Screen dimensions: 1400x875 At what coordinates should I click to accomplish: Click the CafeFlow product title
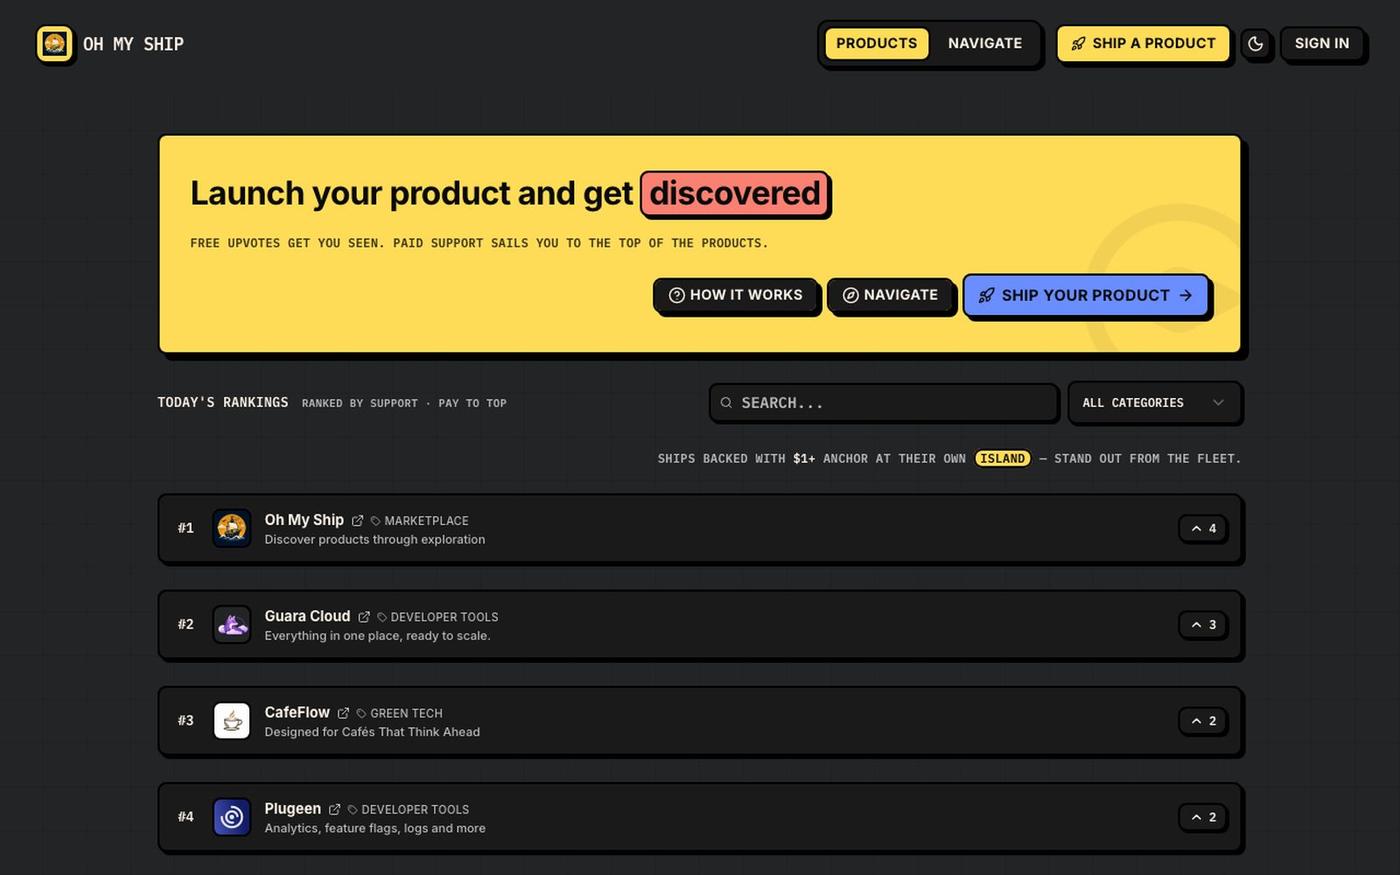[x=297, y=712]
